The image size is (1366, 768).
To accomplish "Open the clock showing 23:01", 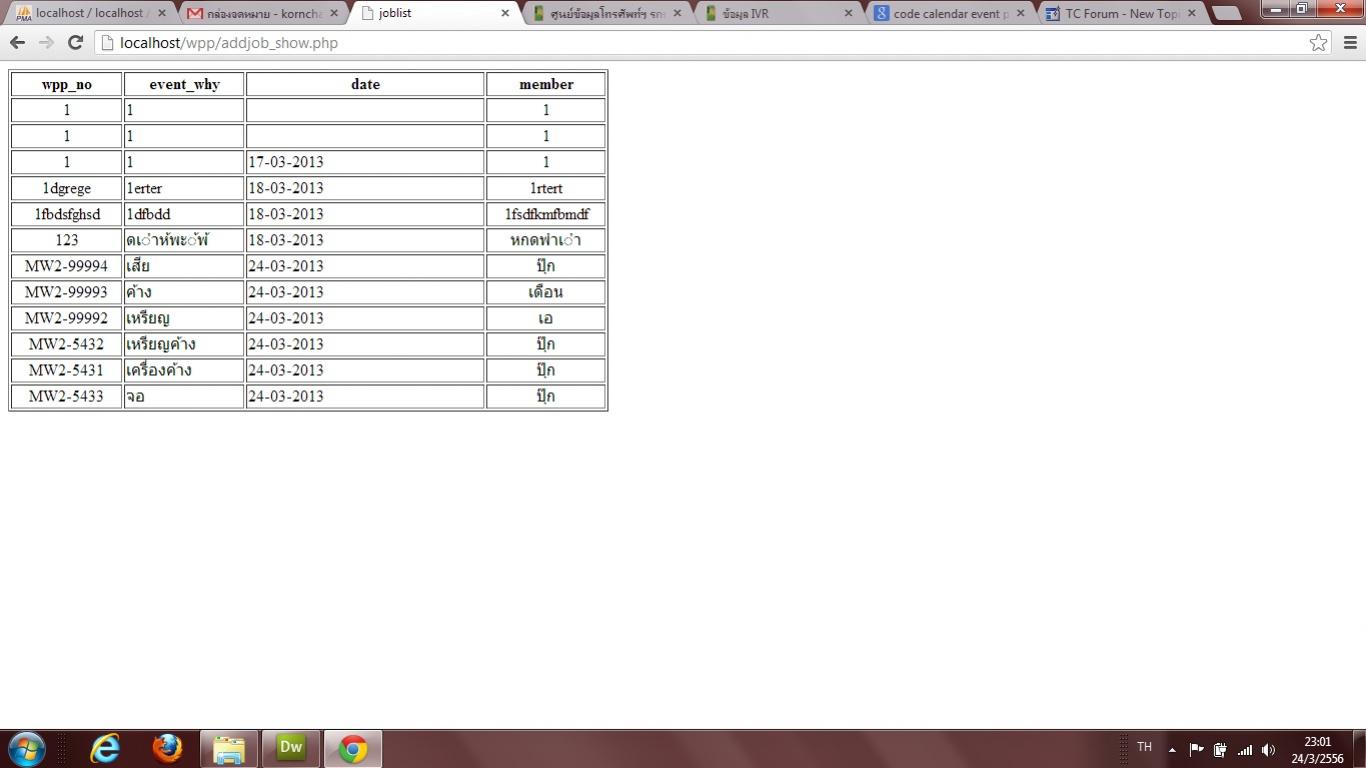I will (1318, 750).
